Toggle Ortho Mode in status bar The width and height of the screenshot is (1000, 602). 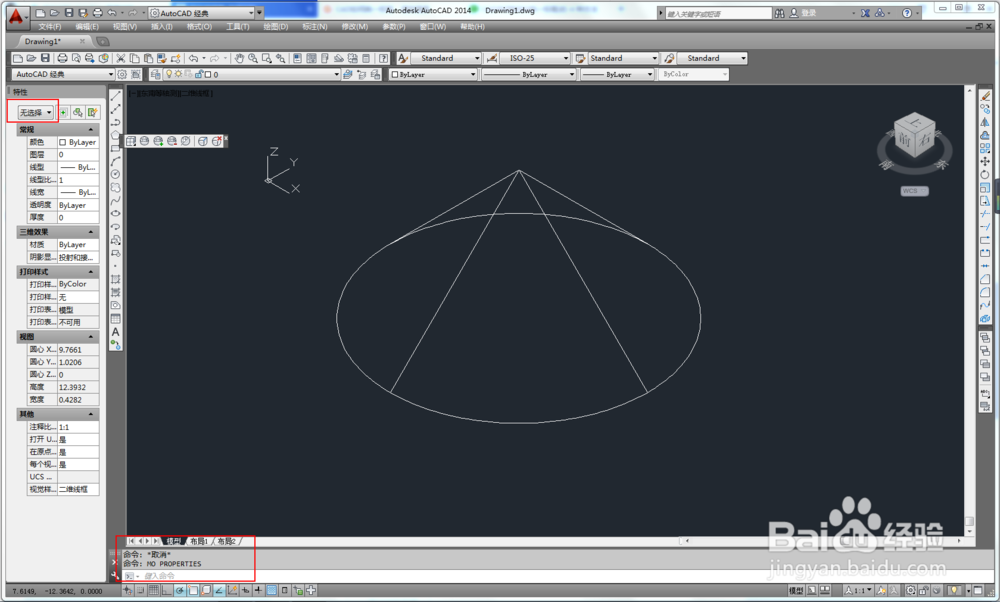coord(166,591)
